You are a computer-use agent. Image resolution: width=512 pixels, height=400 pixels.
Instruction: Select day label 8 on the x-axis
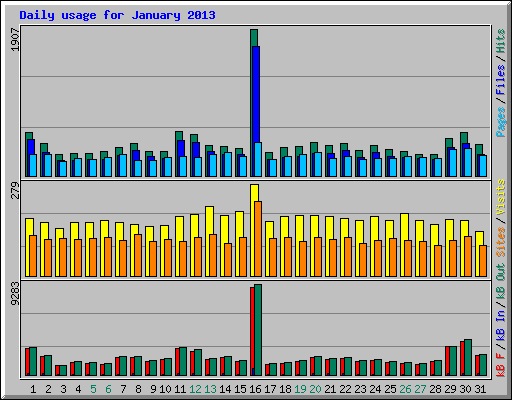click(138, 389)
